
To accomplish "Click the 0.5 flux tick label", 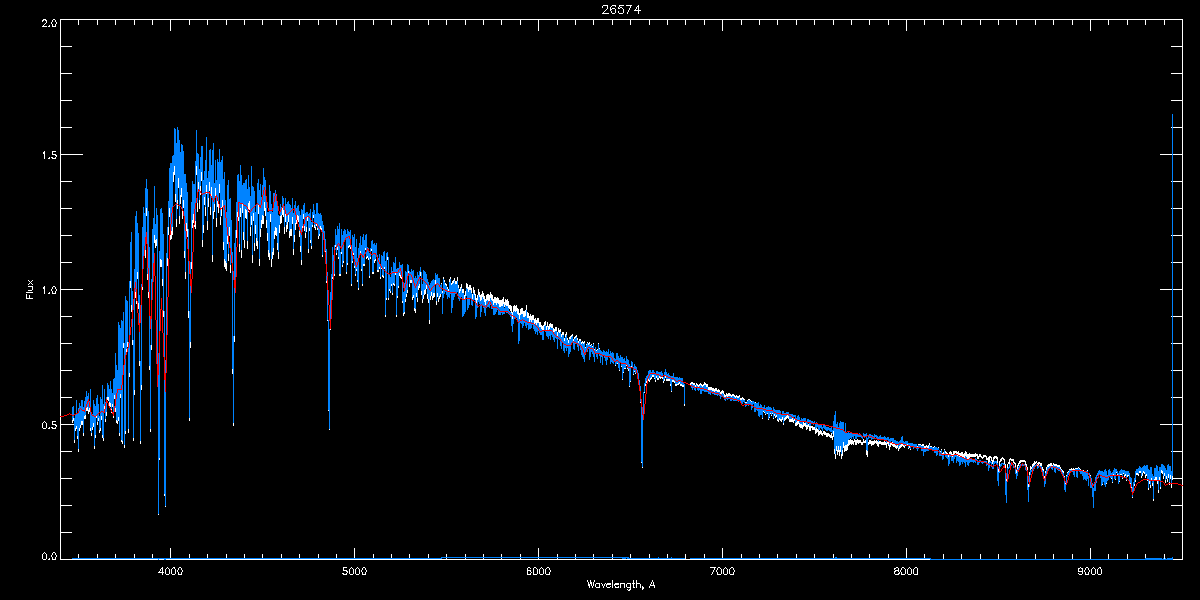I will click(x=48, y=423).
